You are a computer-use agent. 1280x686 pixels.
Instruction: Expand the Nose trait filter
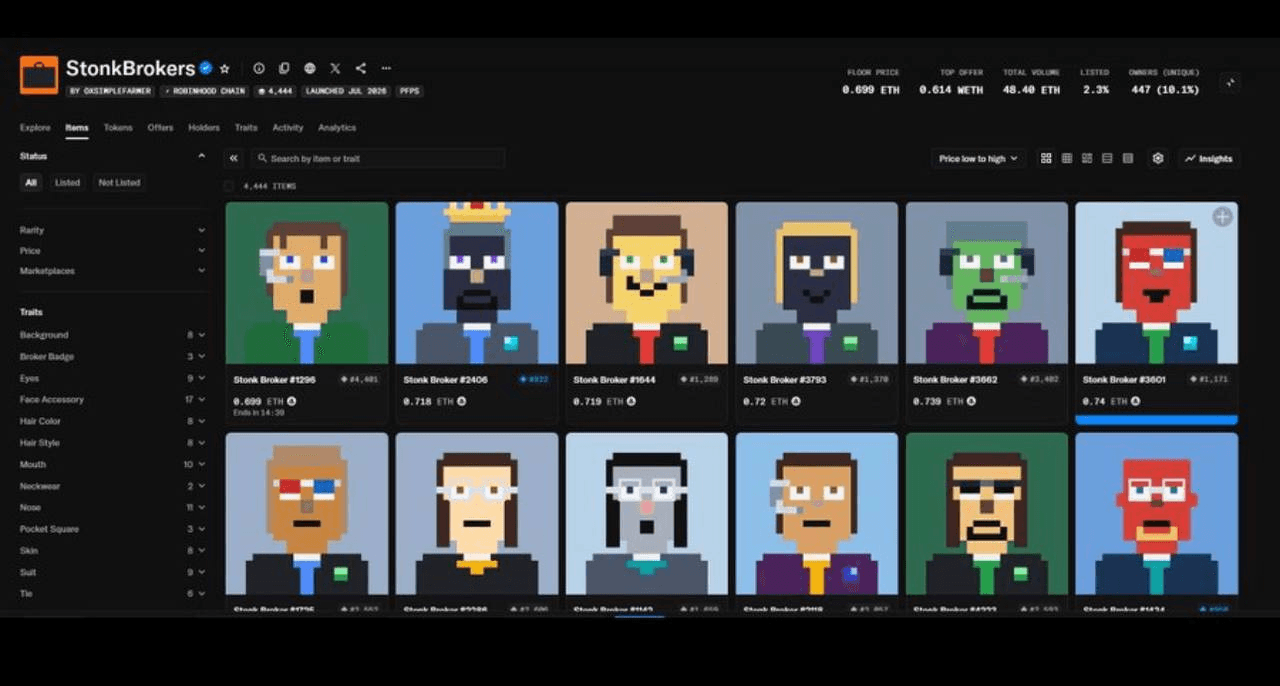pyautogui.click(x=113, y=507)
